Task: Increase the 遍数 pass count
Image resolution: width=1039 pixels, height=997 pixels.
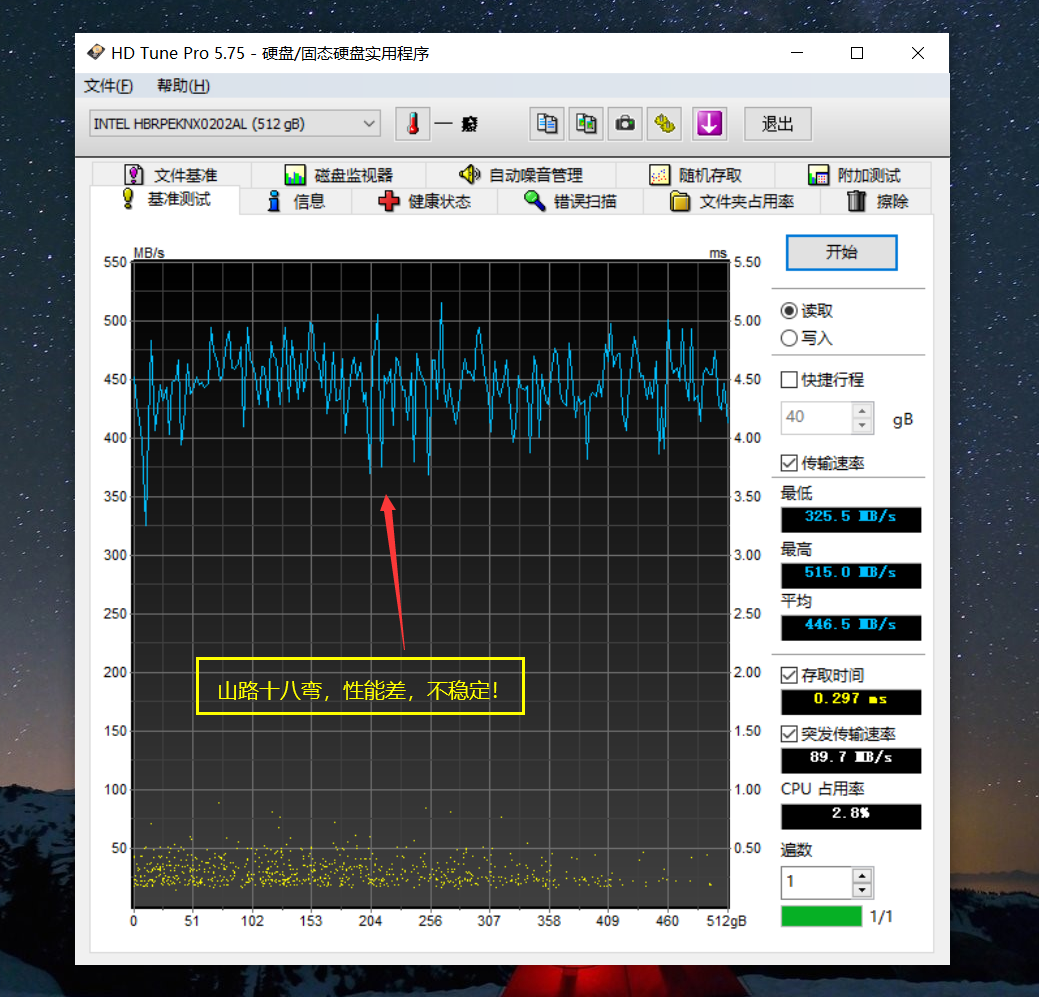Action: pos(862,875)
